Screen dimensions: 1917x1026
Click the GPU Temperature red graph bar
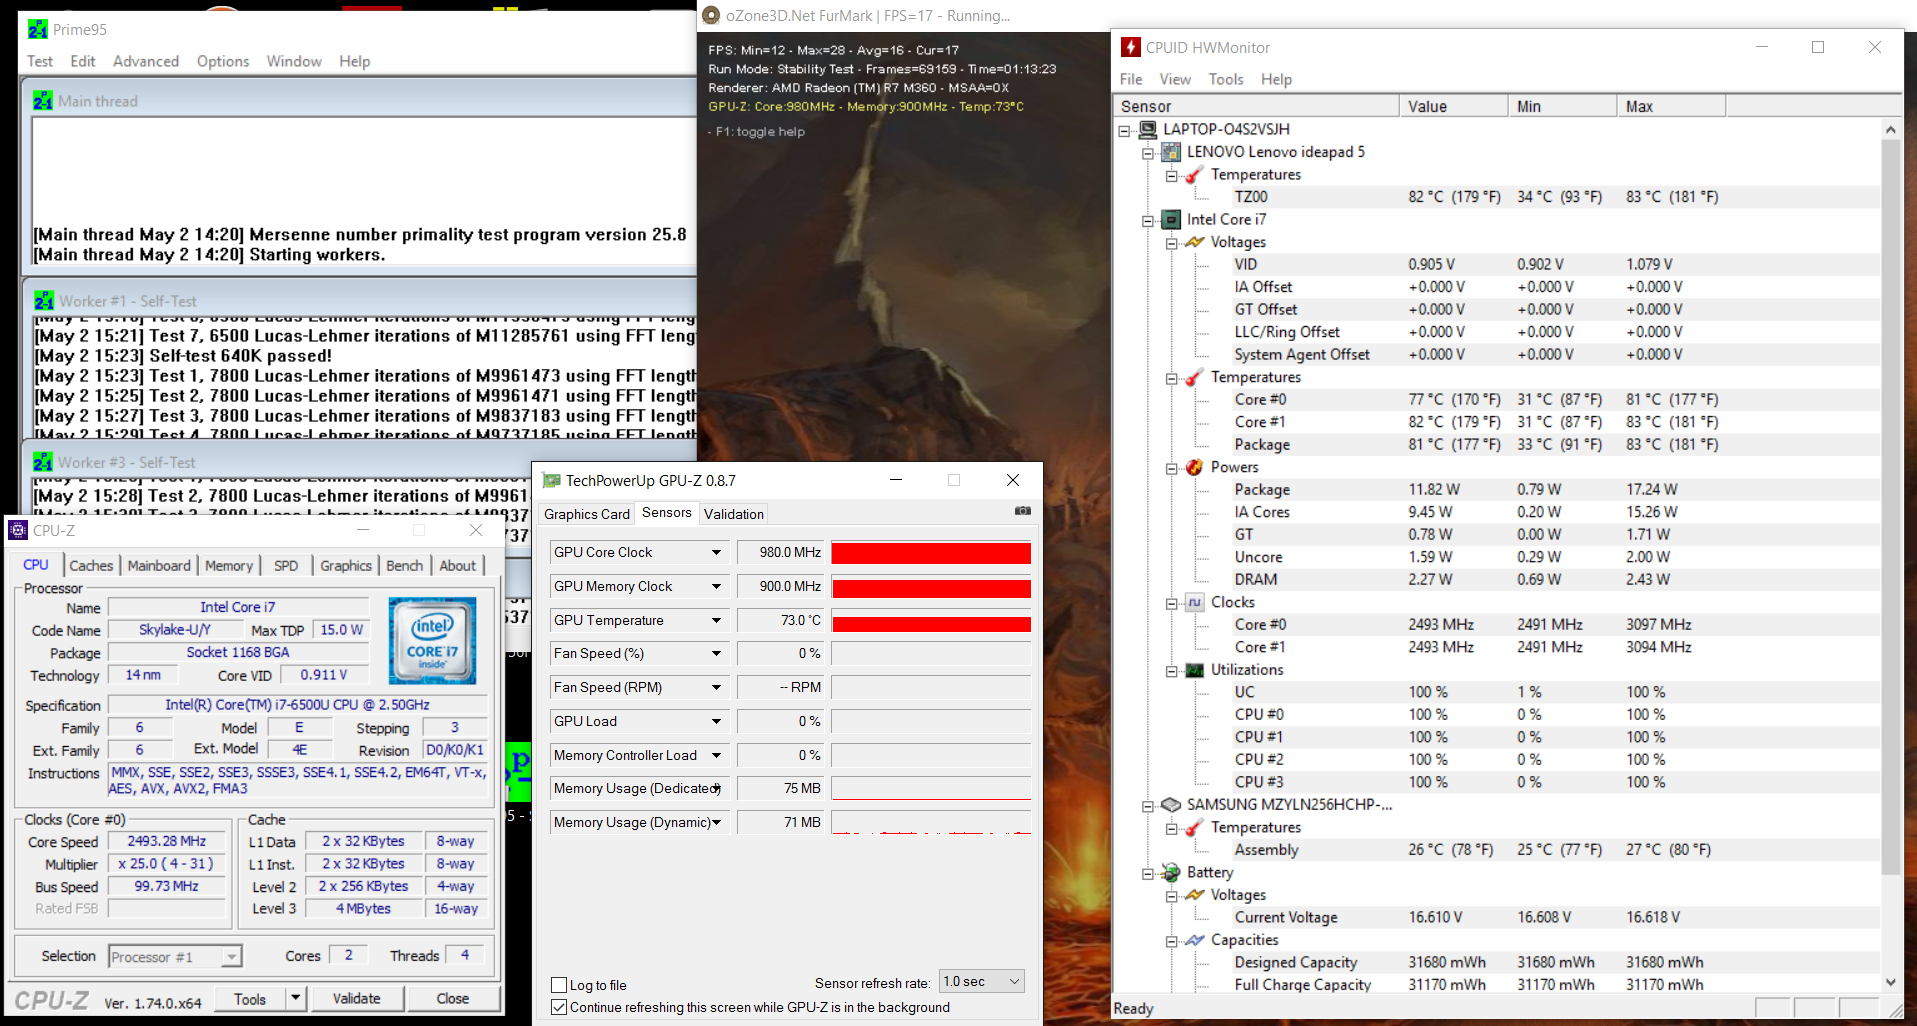[x=931, y=624]
